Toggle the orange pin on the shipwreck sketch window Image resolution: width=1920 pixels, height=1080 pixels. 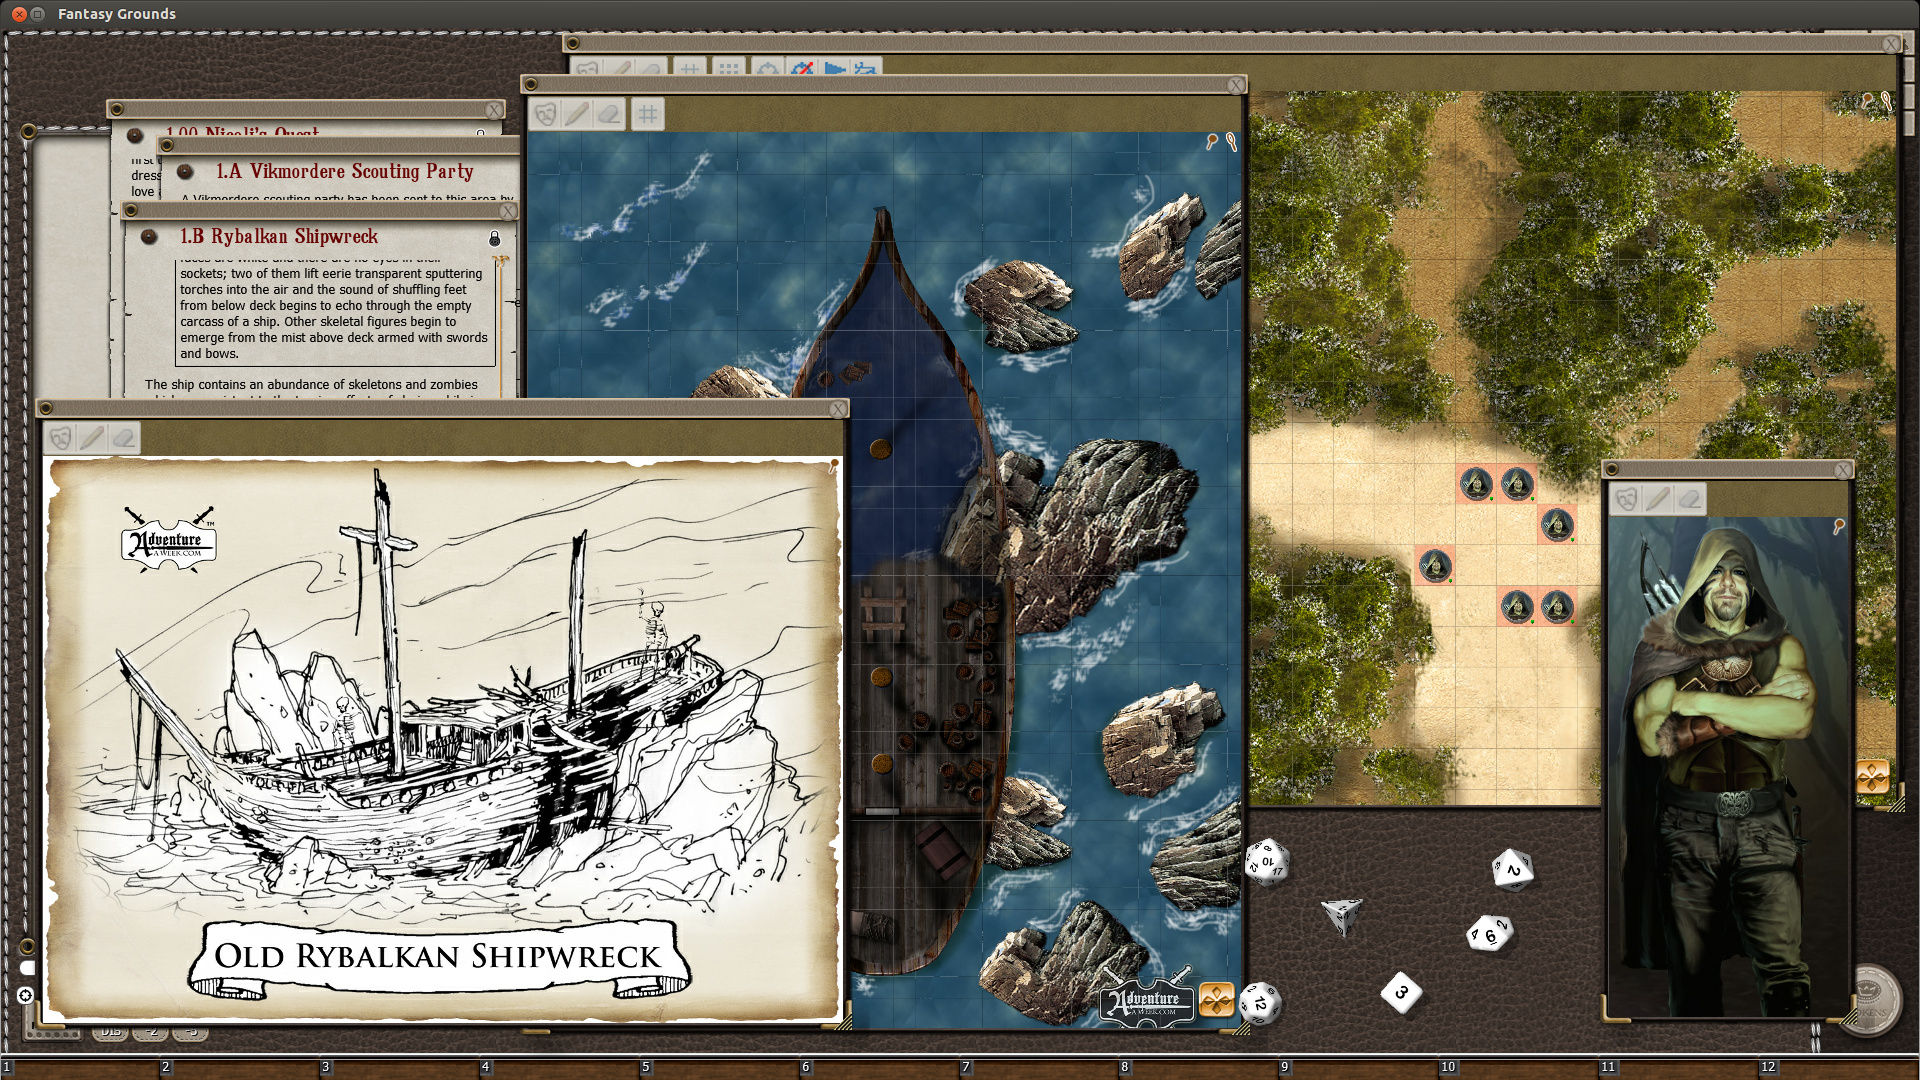click(x=835, y=463)
